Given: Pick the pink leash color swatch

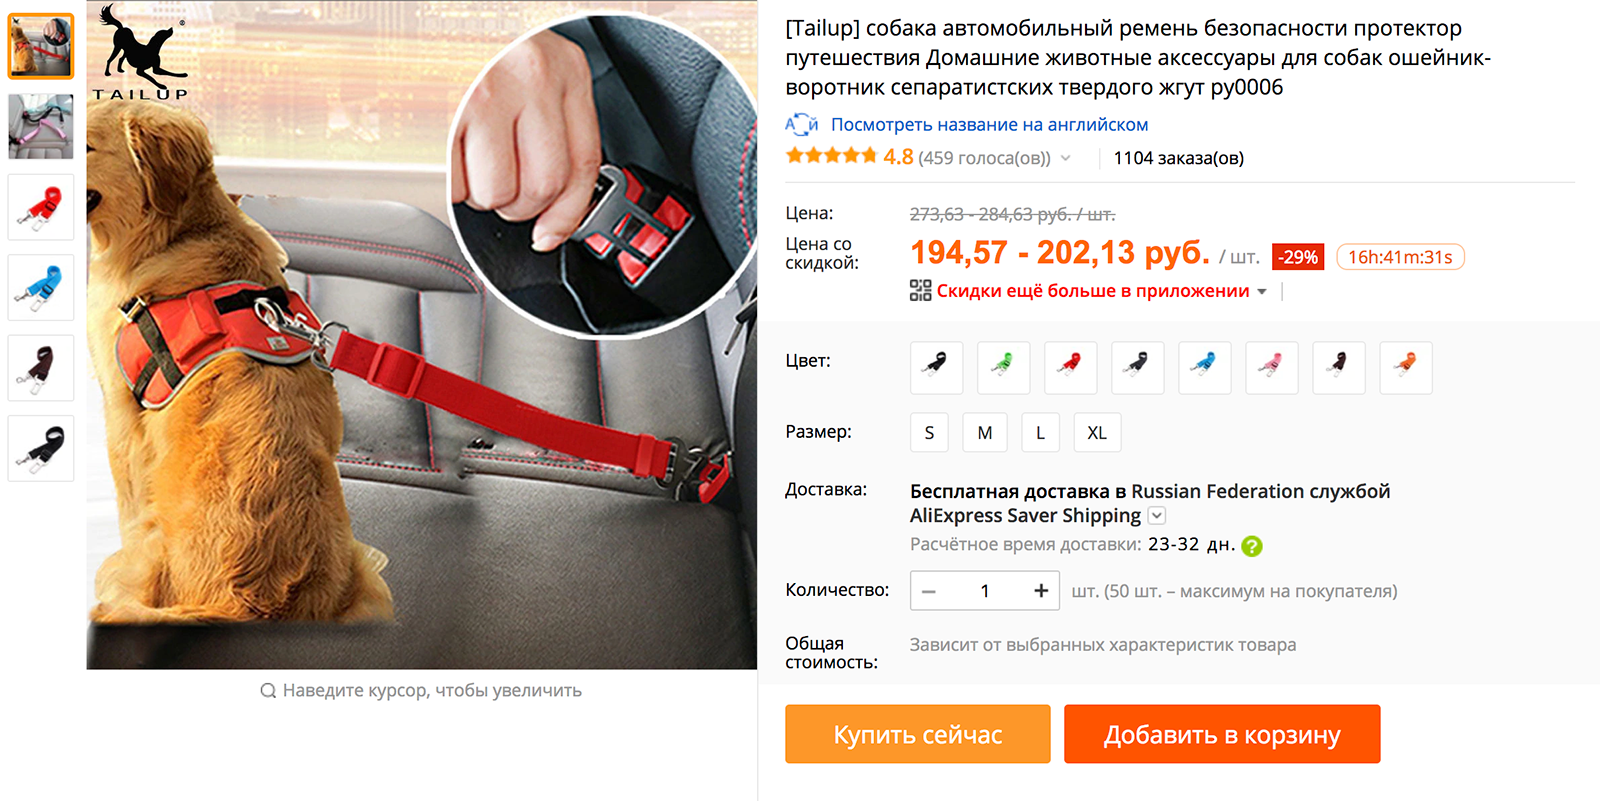Looking at the screenshot, I should (x=1271, y=368).
